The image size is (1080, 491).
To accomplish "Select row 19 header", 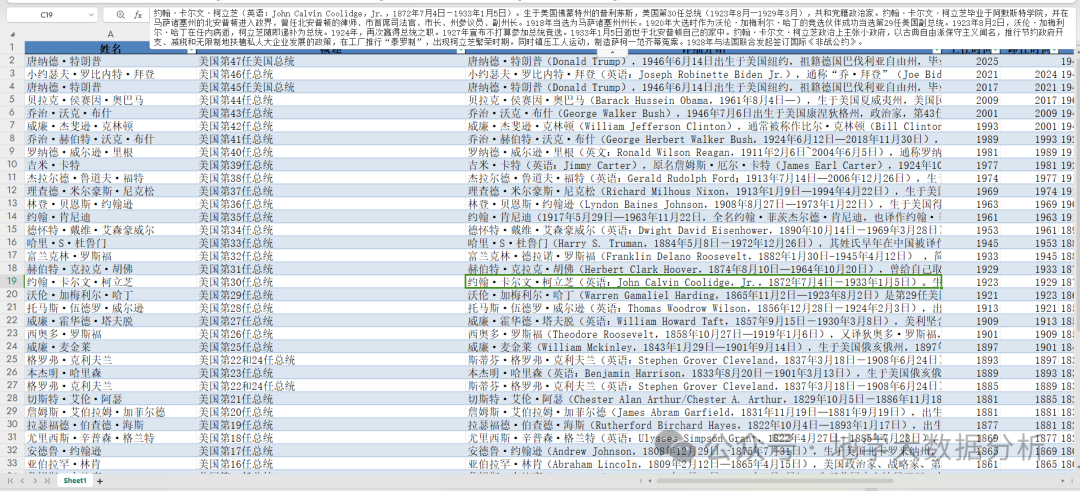I will [x=12, y=282].
